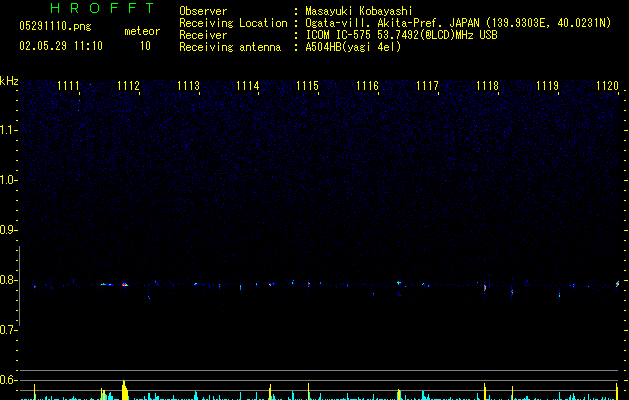The height and width of the screenshot is (400, 629).
Task: Click the 0.9 kHz axis label
Action: coord(8,230)
